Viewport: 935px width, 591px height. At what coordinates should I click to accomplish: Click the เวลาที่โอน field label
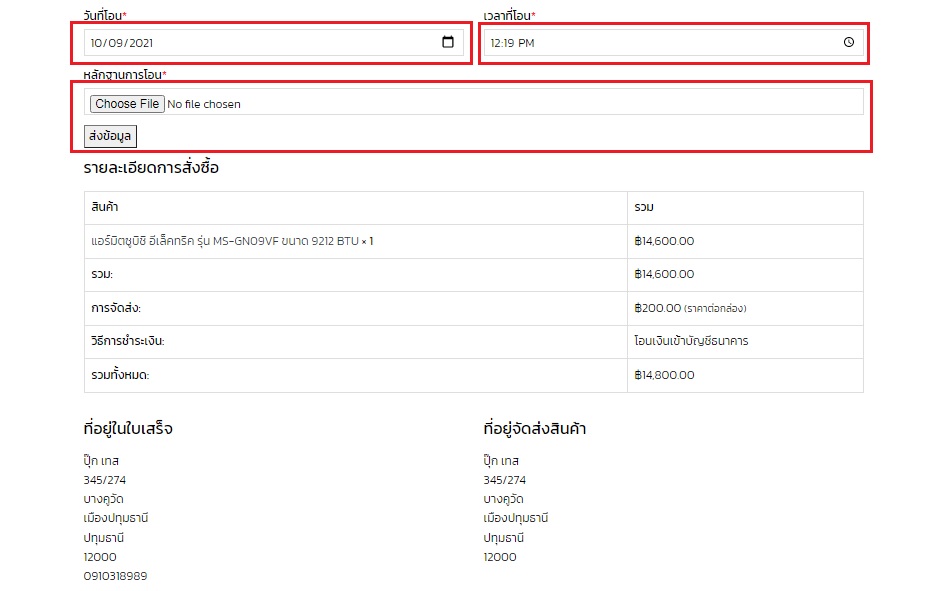[x=507, y=16]
